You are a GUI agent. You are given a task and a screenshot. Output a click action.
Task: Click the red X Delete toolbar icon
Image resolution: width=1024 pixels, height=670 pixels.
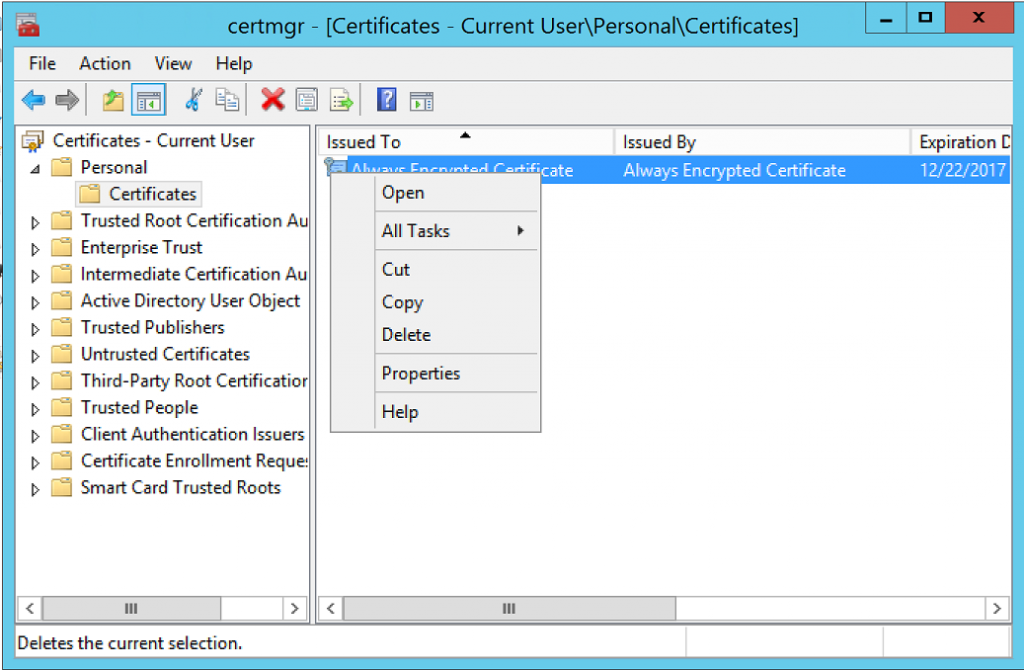tap(272, 100)
